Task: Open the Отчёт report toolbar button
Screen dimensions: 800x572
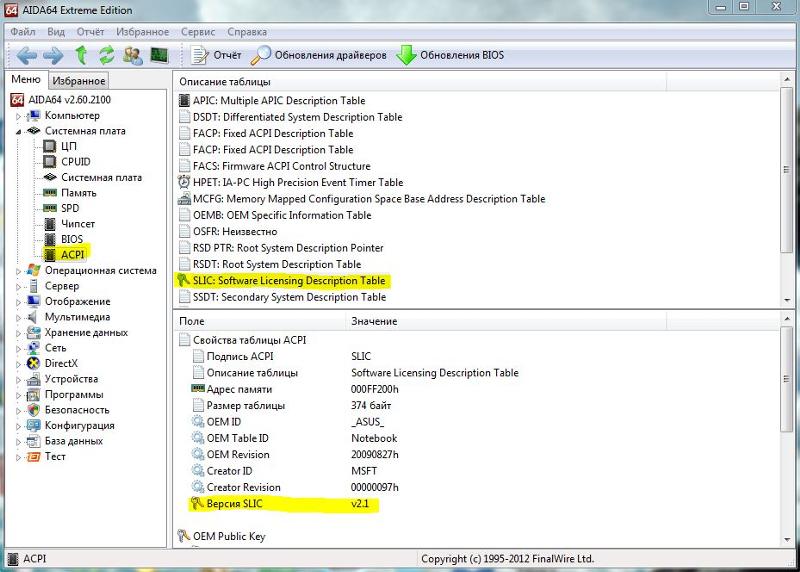Action: click(x=215, y=55)
